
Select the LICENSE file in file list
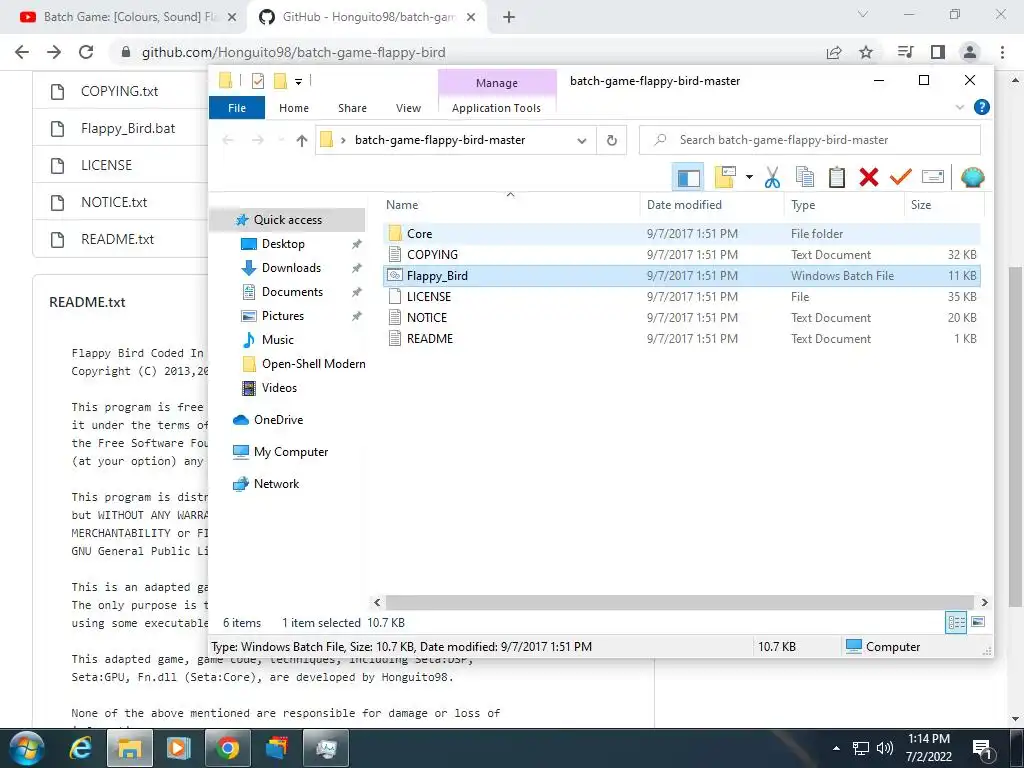pyautogui.click(x=682, y=296)
